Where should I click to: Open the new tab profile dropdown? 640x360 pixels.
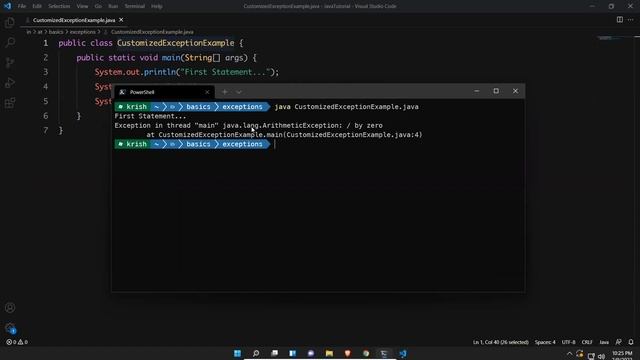point(239,92)
